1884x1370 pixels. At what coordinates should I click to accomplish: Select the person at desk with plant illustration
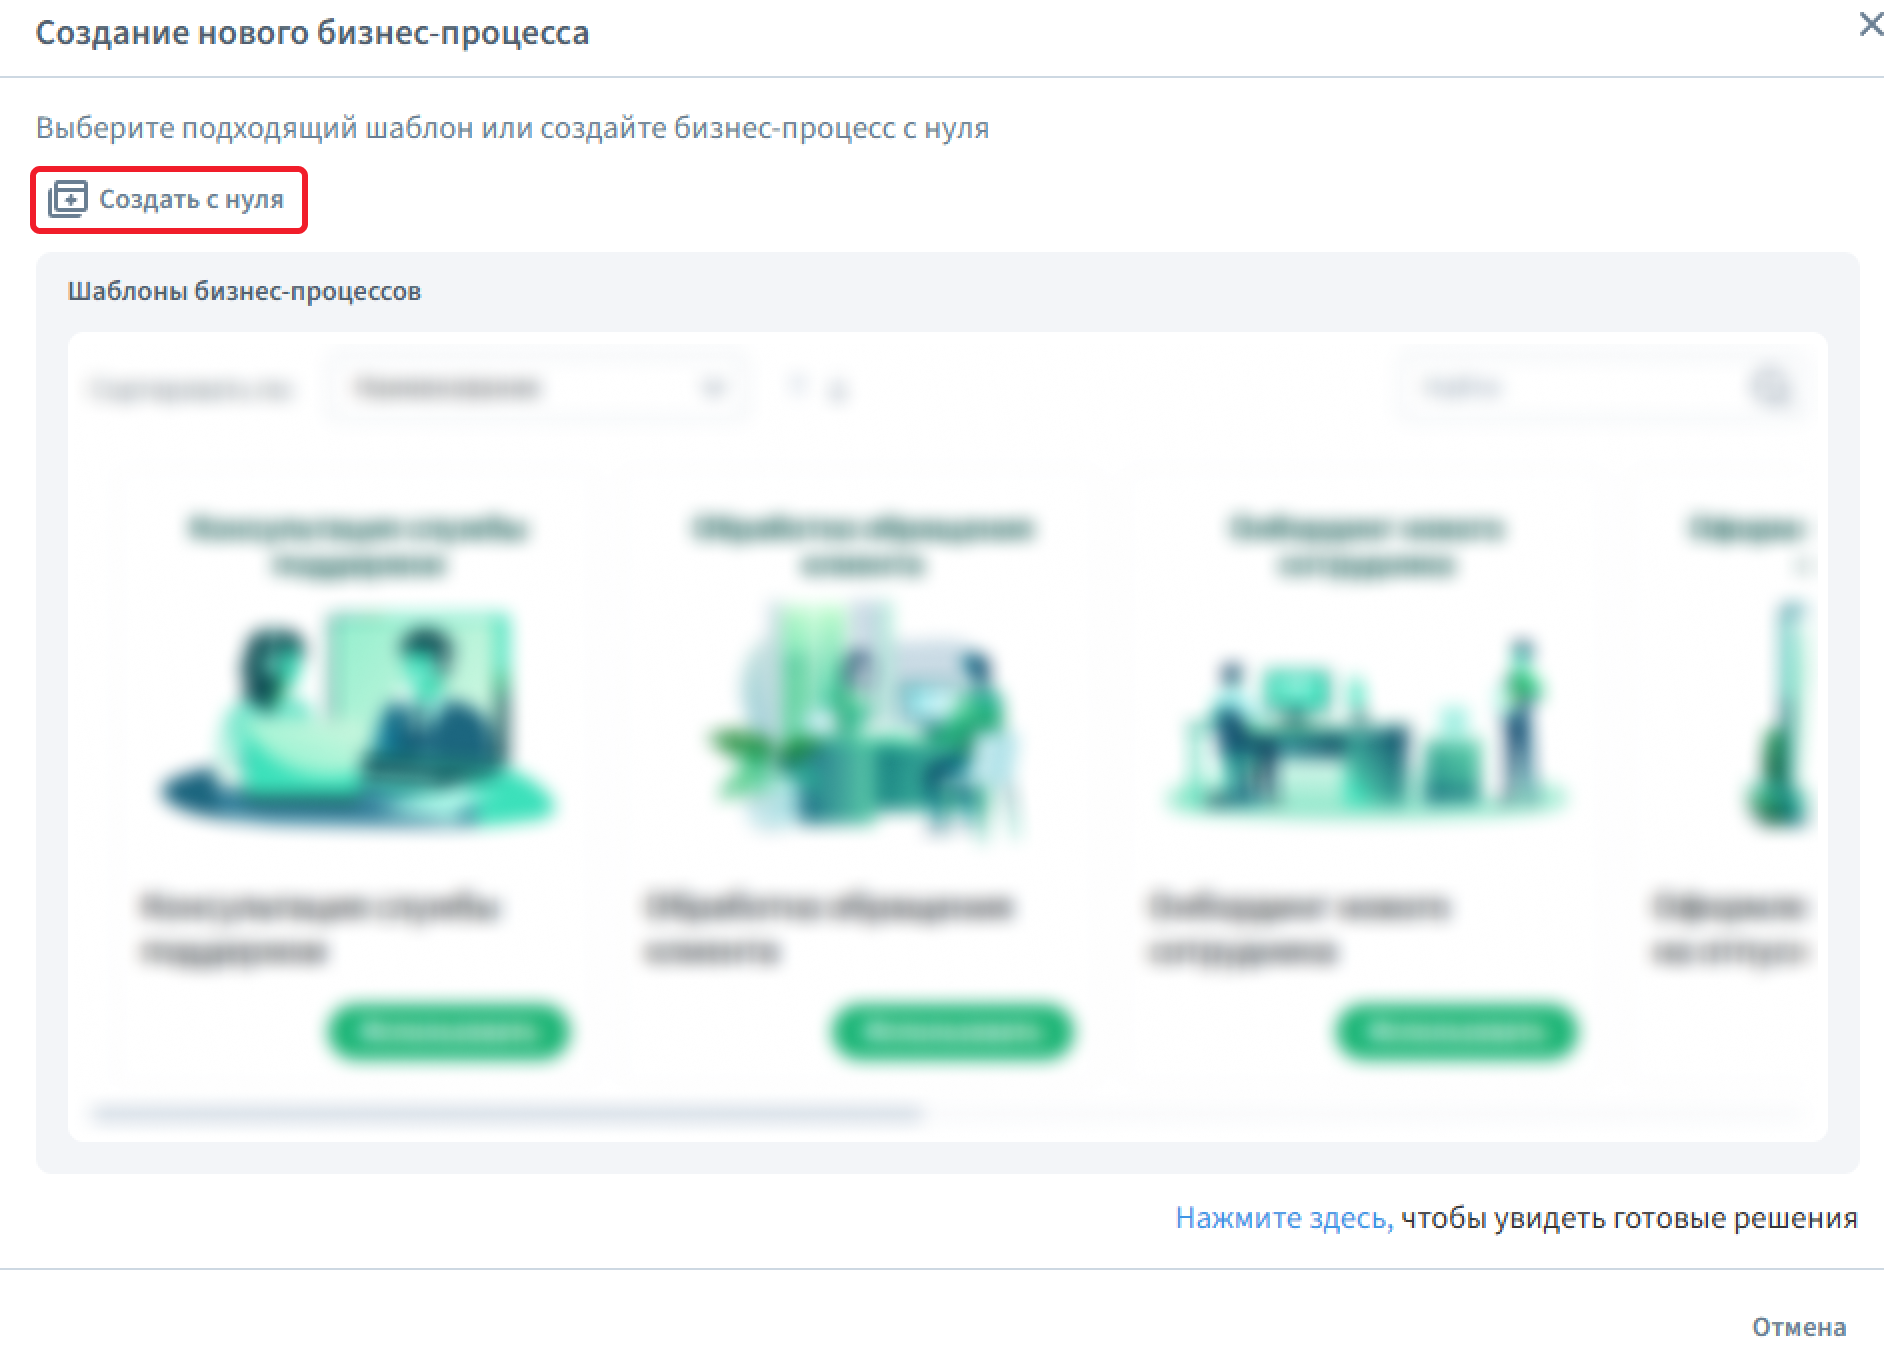coord(862,718)
